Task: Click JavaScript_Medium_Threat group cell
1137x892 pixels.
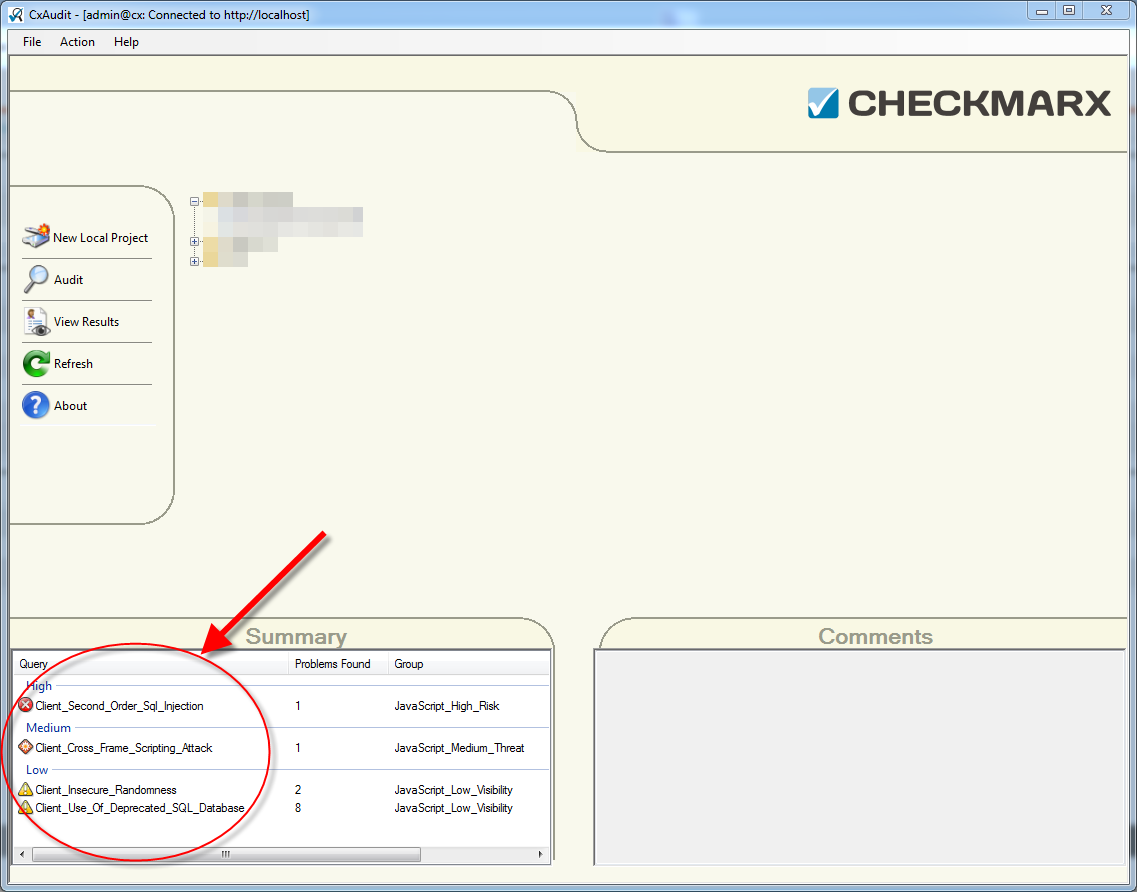Action: [x=459, y=748]
